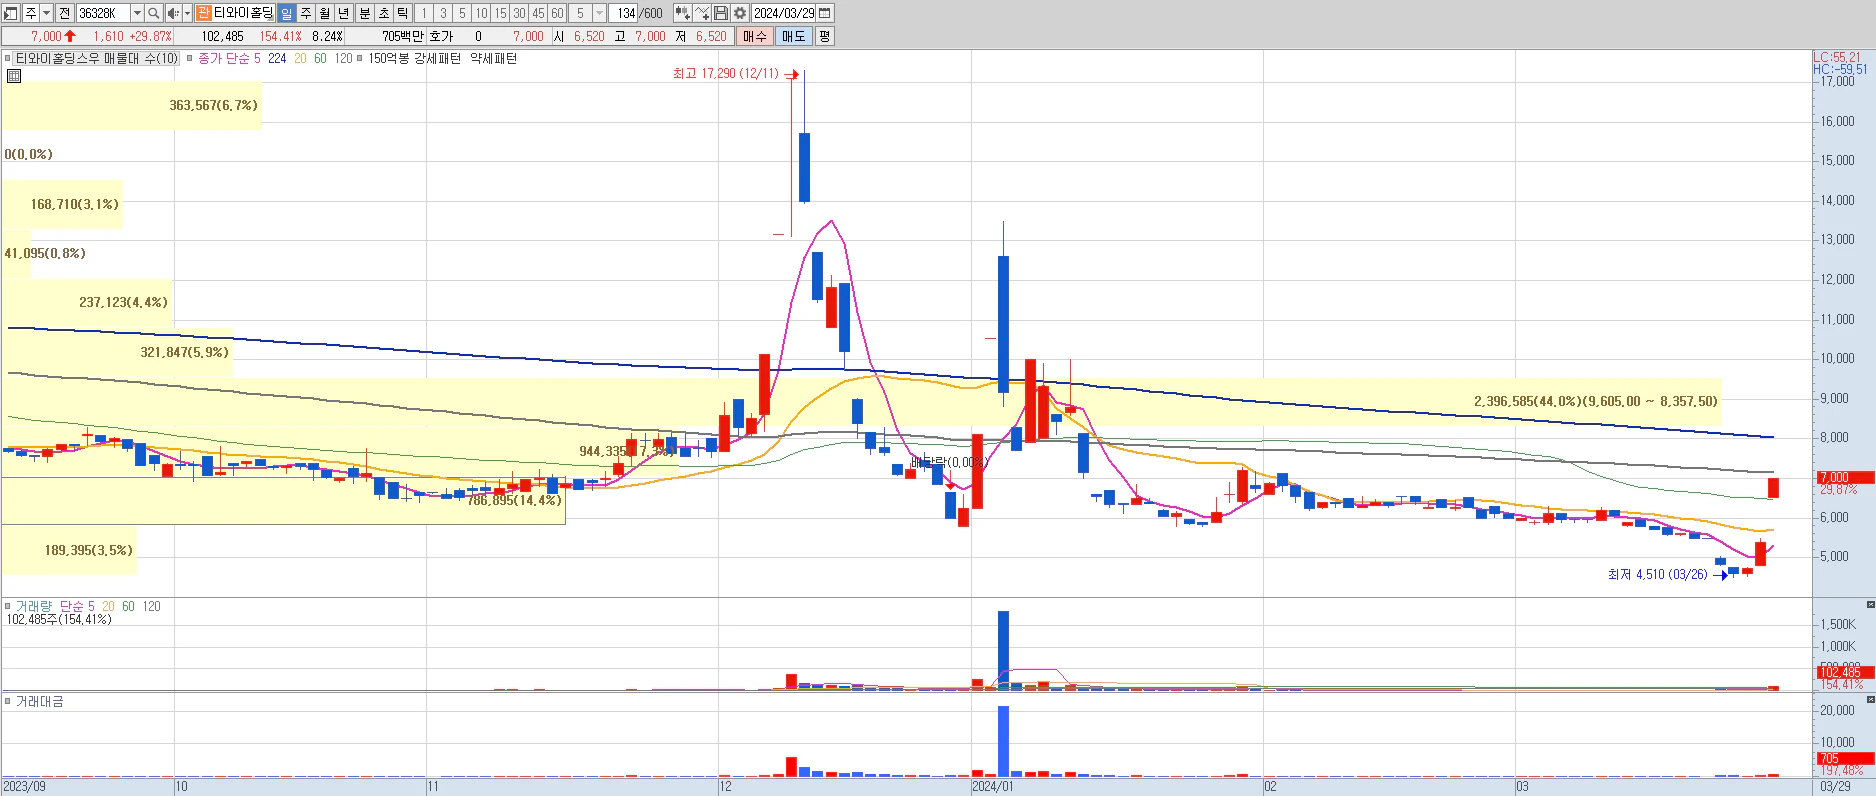This screenshot has height=796, width=1876.
Task: Click the orange 관 interest icon
Action: tap(204, 13)
